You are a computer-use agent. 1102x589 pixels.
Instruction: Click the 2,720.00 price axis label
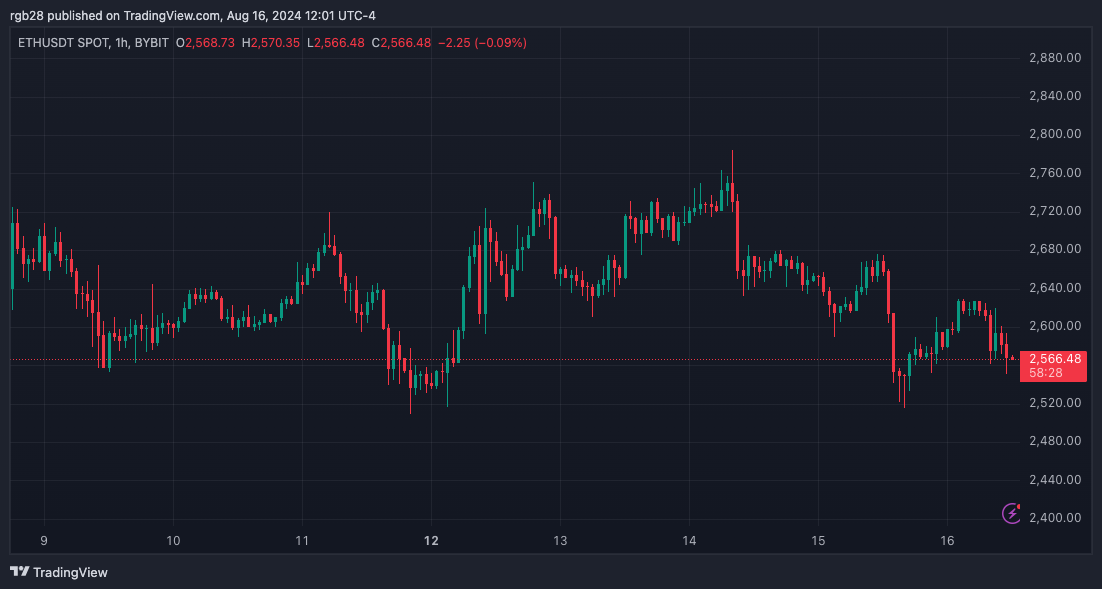tap(1055, 210)
